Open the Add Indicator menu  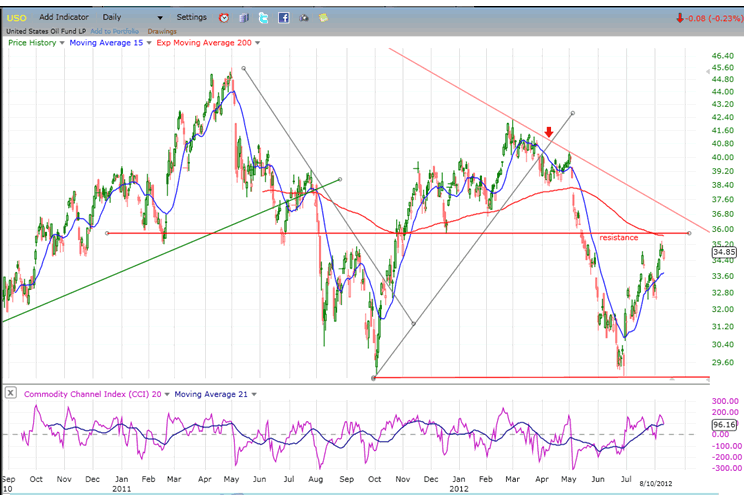pos(64,17)
